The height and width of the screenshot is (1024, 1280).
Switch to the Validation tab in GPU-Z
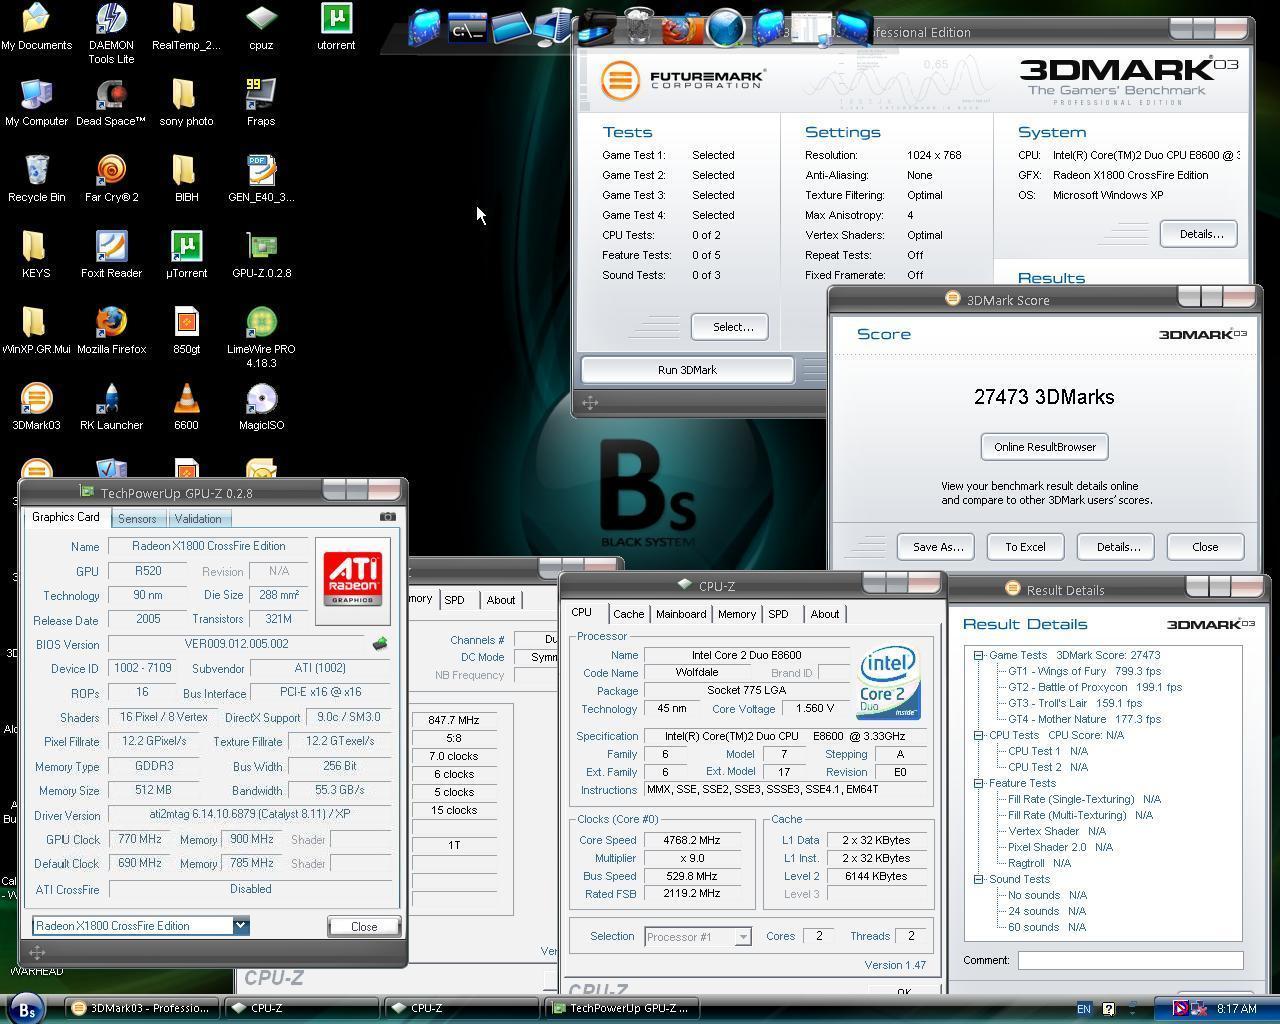(198, 519)
